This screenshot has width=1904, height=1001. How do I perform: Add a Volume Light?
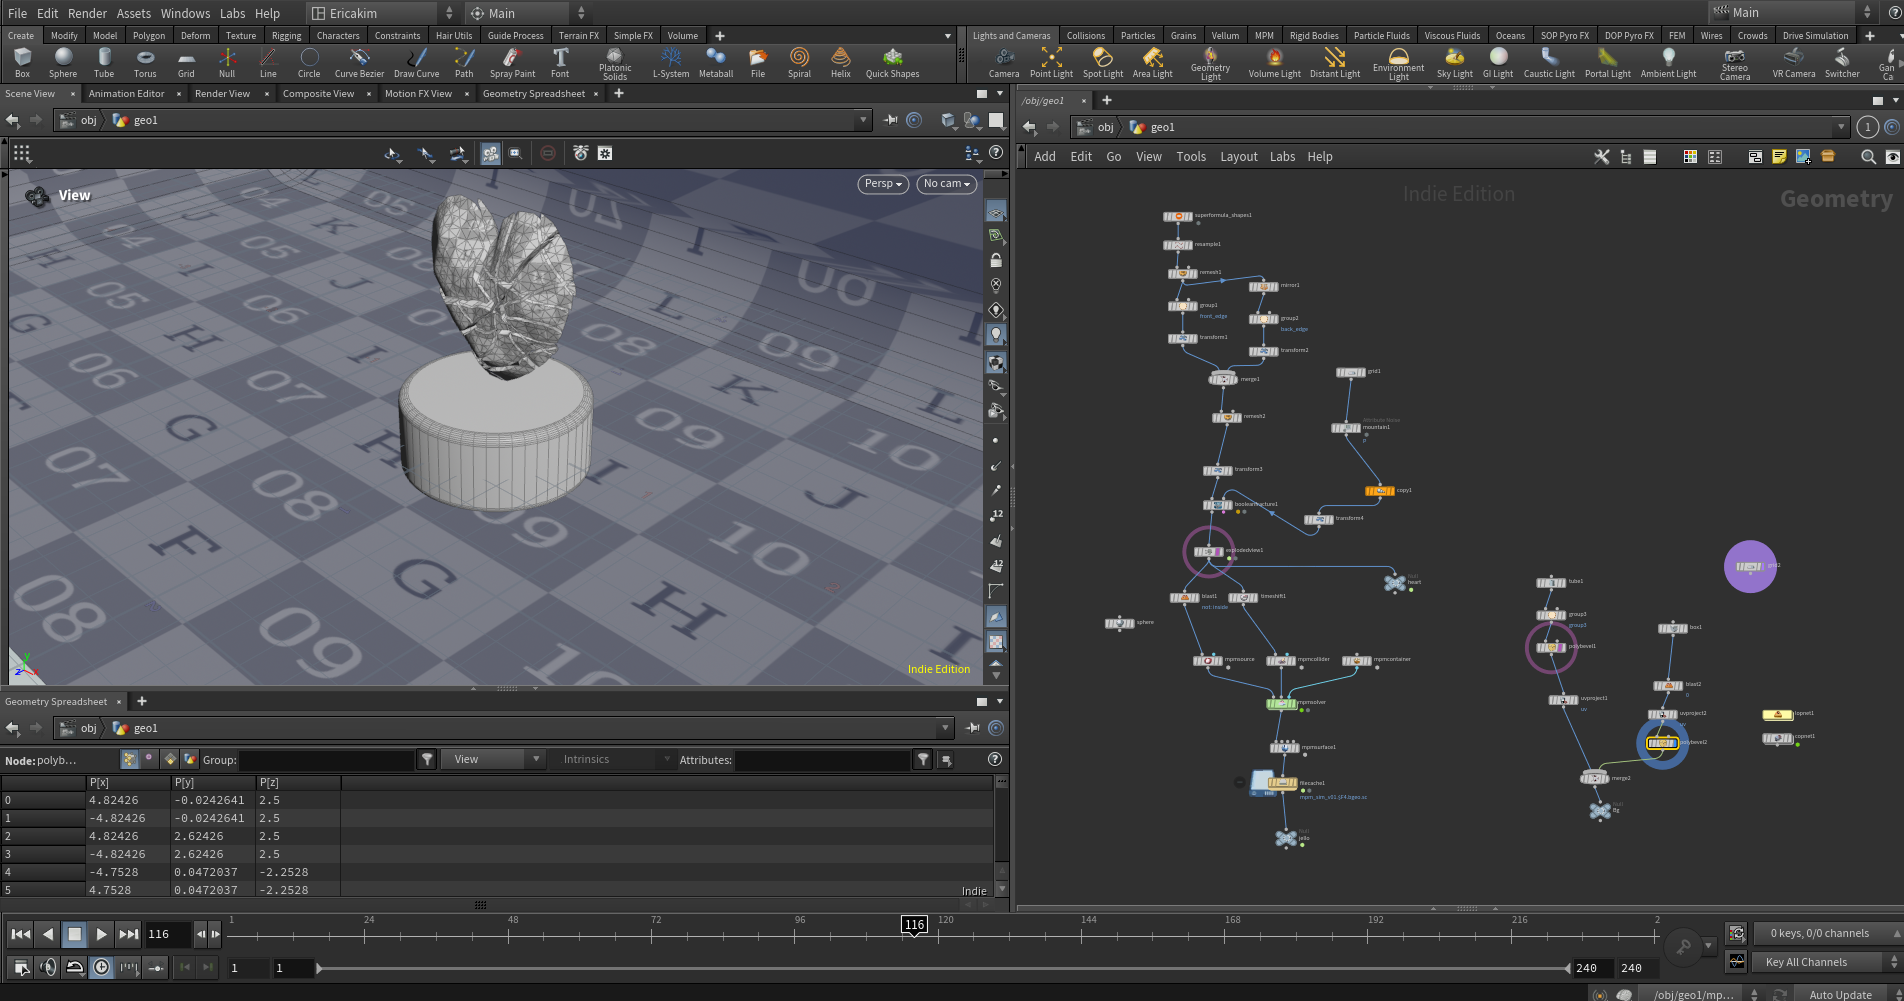coord(1274,63)
